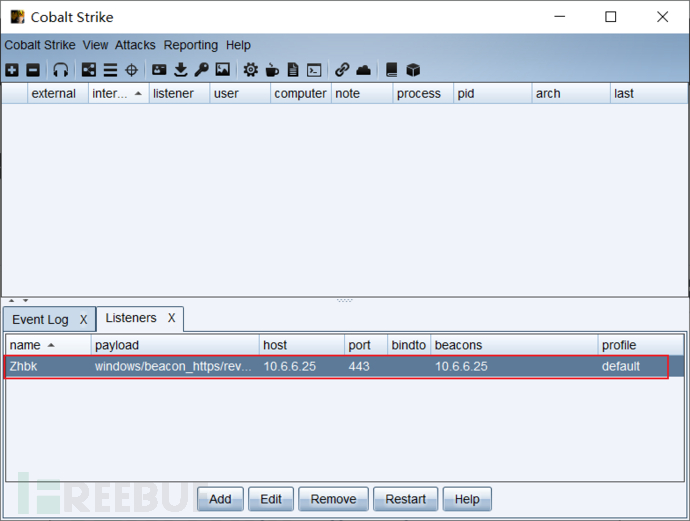Screen dimensions: 690x521
Task: Click the Restart listener button
Action: 406,499
